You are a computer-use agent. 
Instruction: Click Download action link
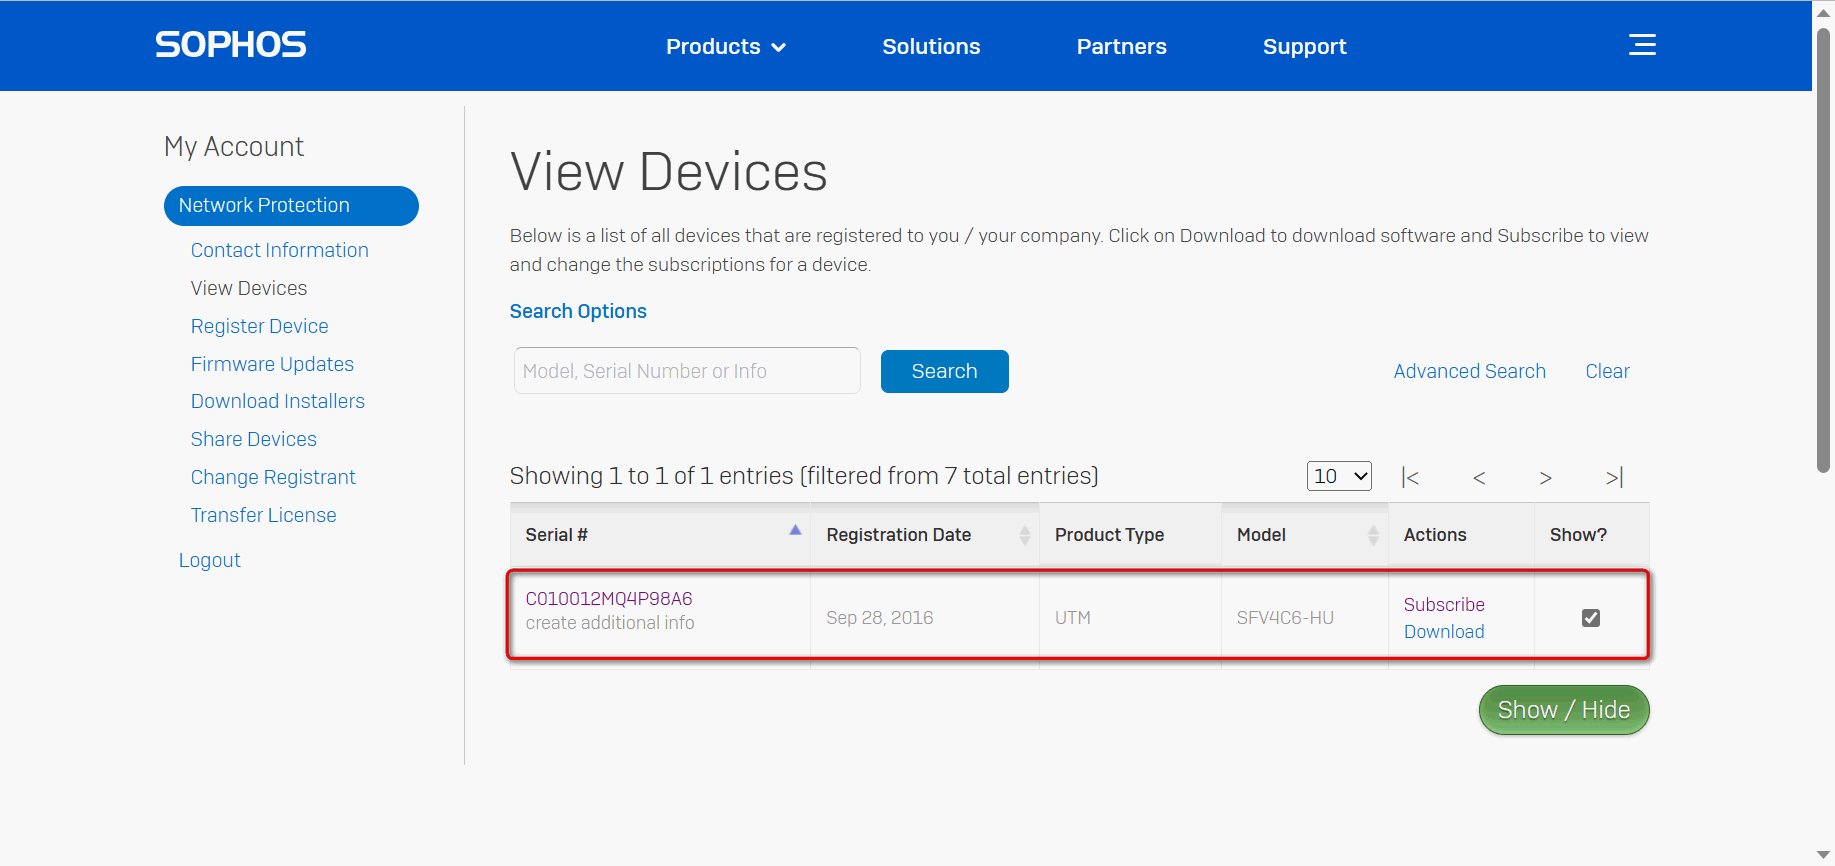(x=1443, y=632)
